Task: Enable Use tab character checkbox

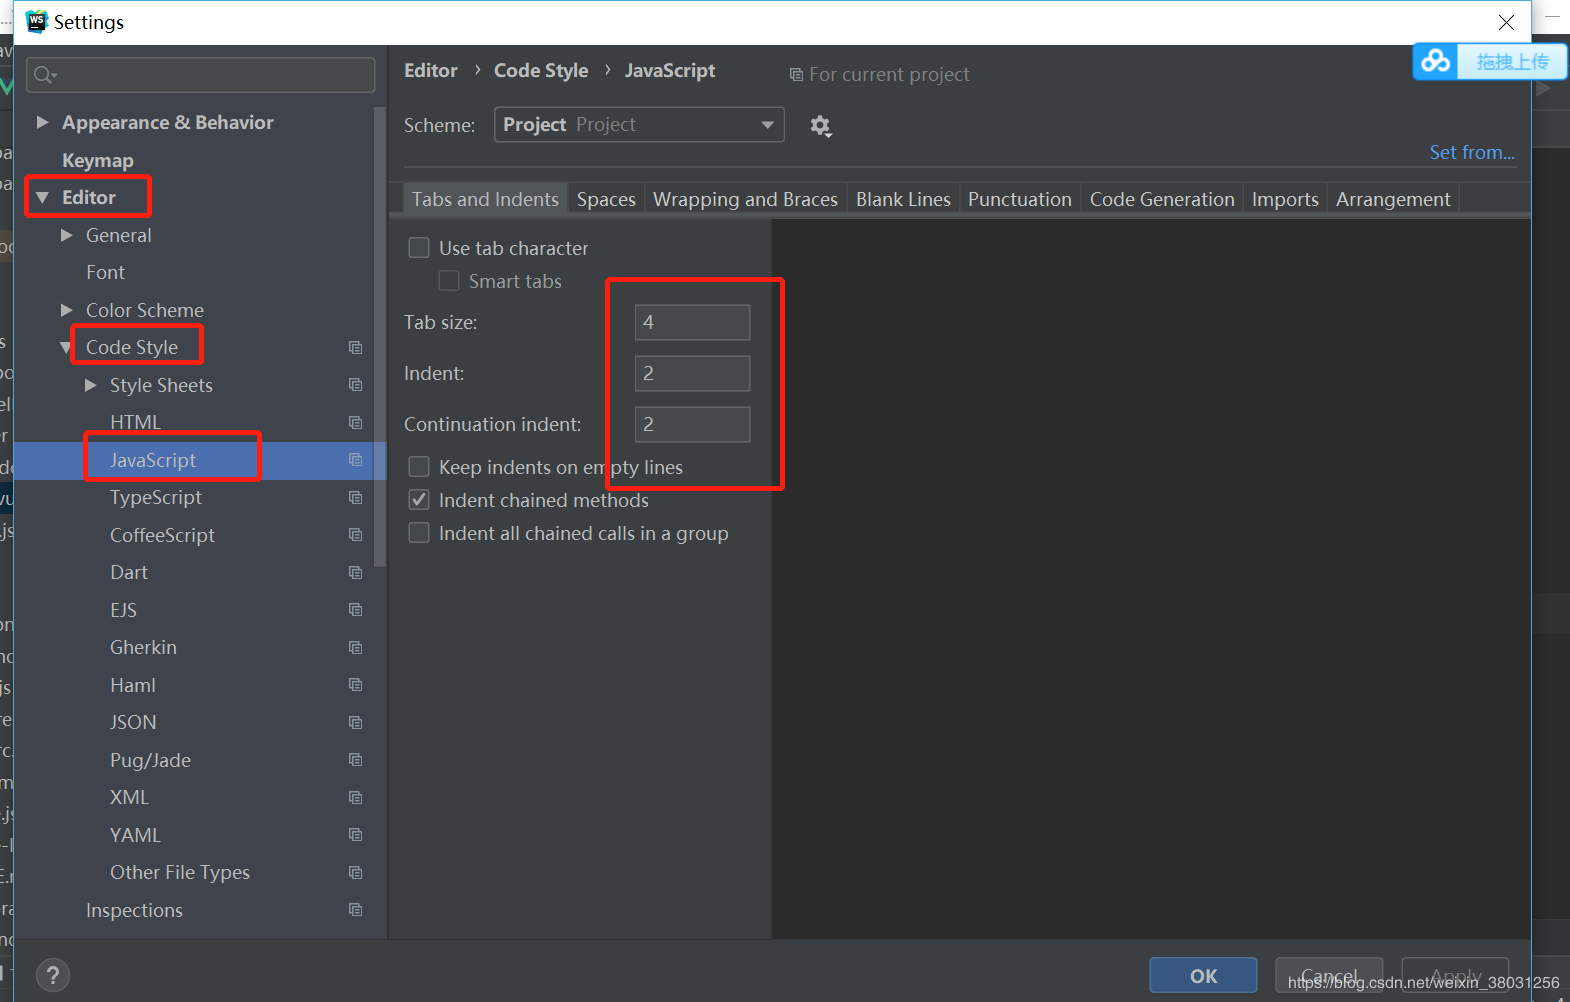Action: [x=419, y=248]
